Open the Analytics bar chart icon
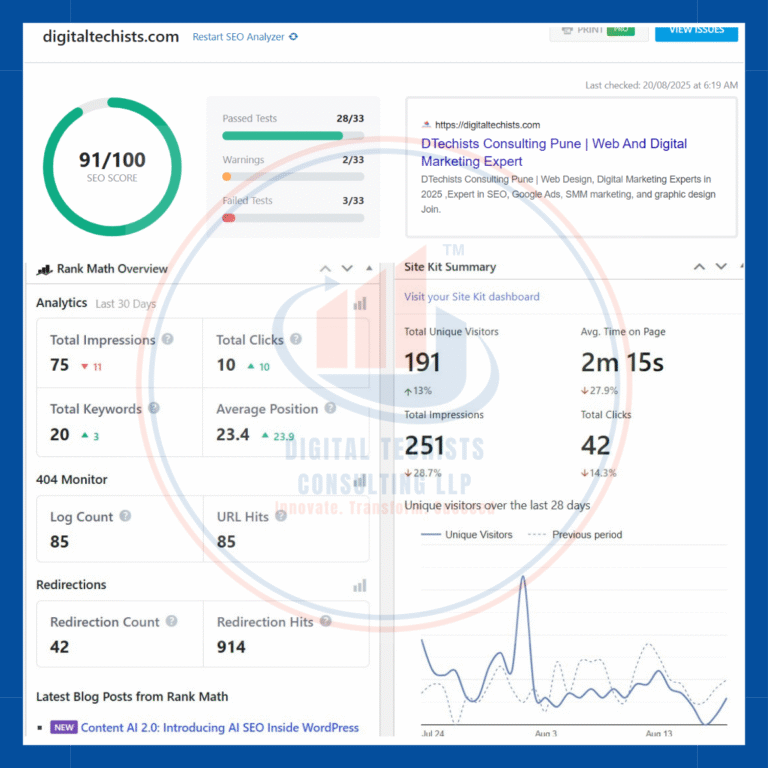Image resolution: width=768 pixels, height=768 pixels. coord(360,304)
